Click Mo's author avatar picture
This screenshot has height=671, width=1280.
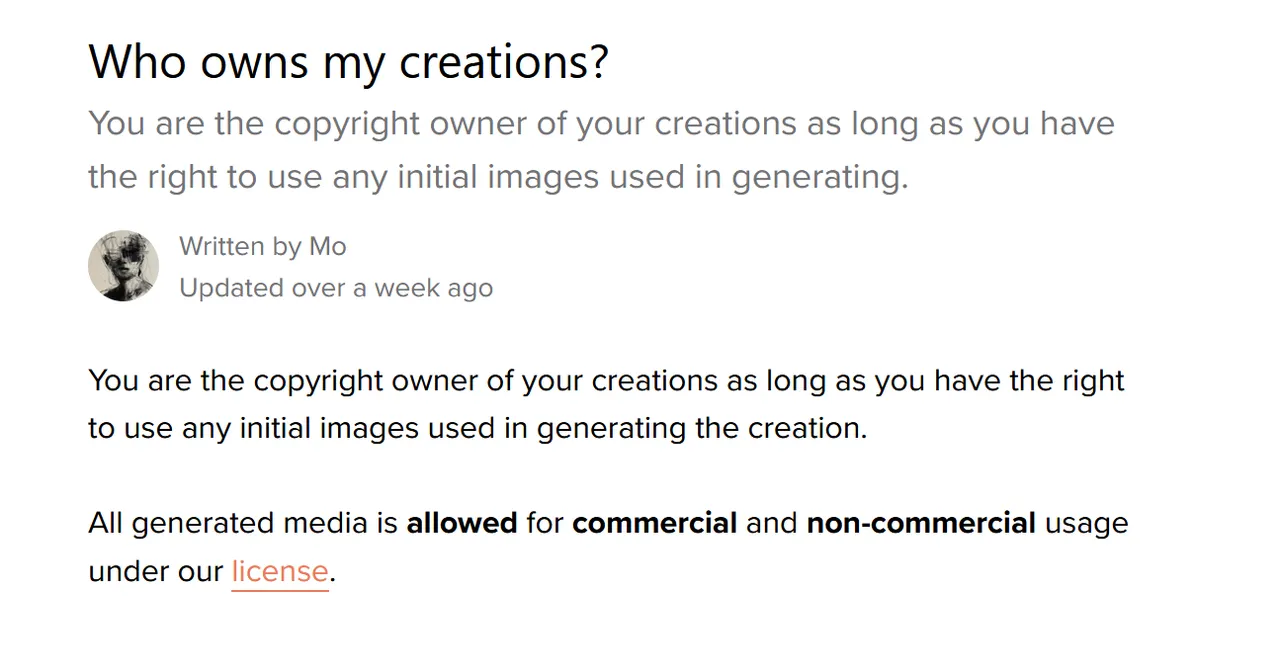[x=123, y=266]
